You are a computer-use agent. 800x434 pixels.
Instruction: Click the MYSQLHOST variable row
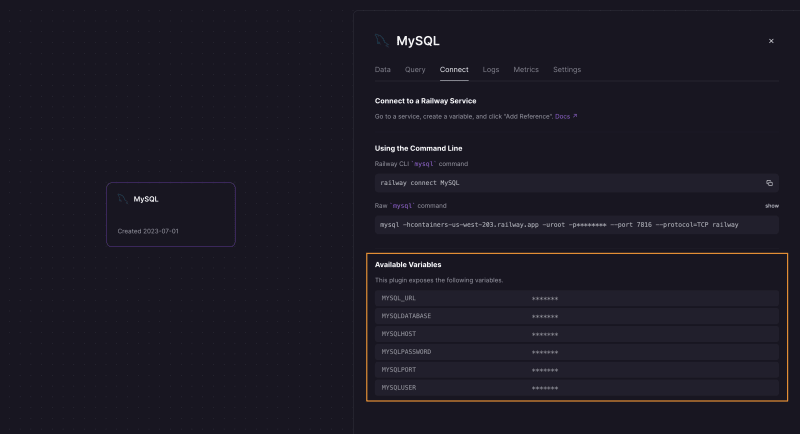pos(577,334)
